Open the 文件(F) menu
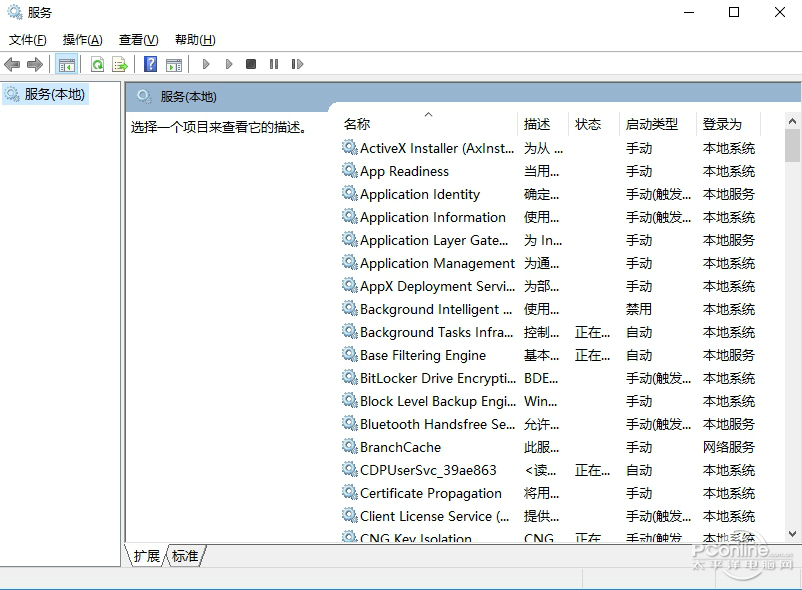The image size is (802, 590). coord(28,39)
